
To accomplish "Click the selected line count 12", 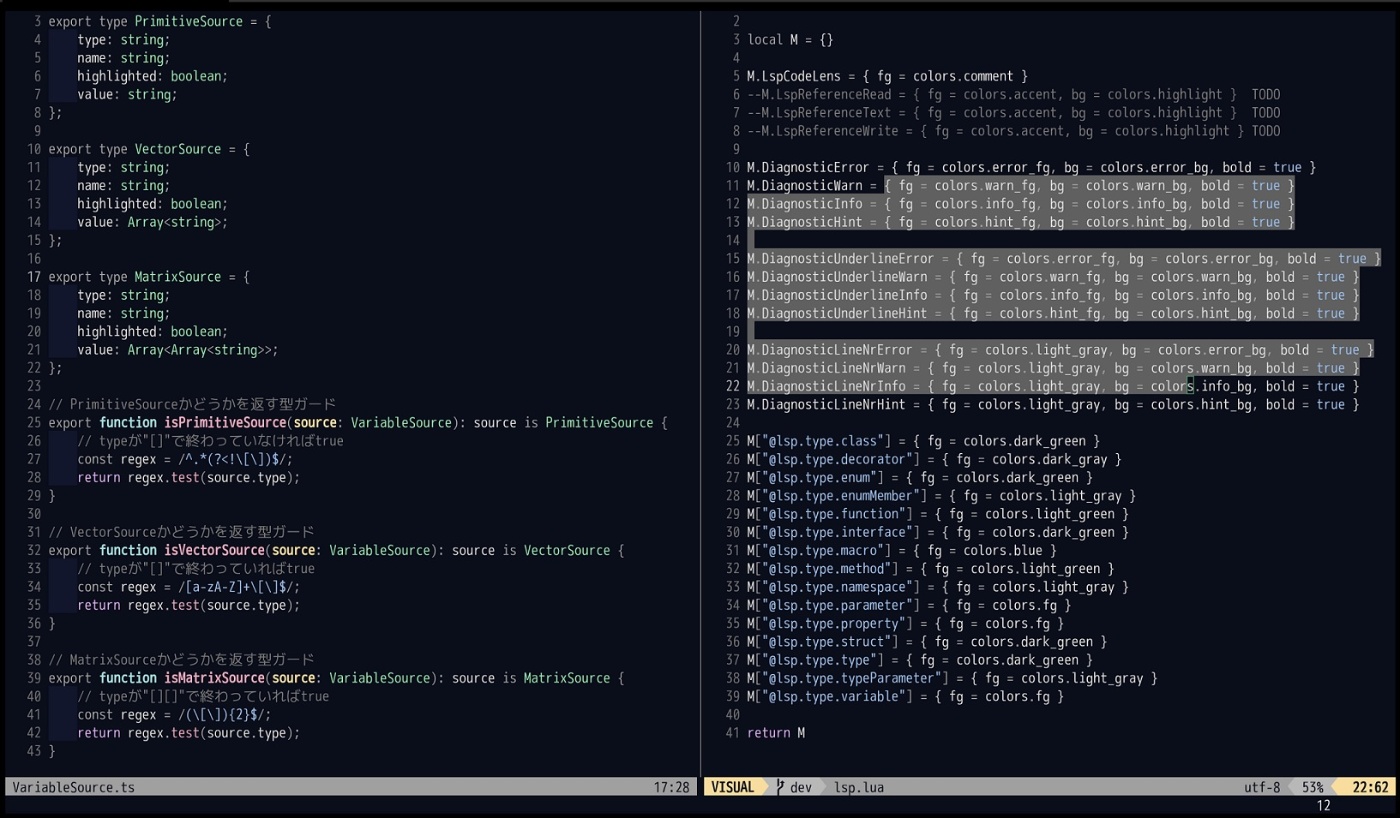I will pyautogui.click(x=1323, y=806).
